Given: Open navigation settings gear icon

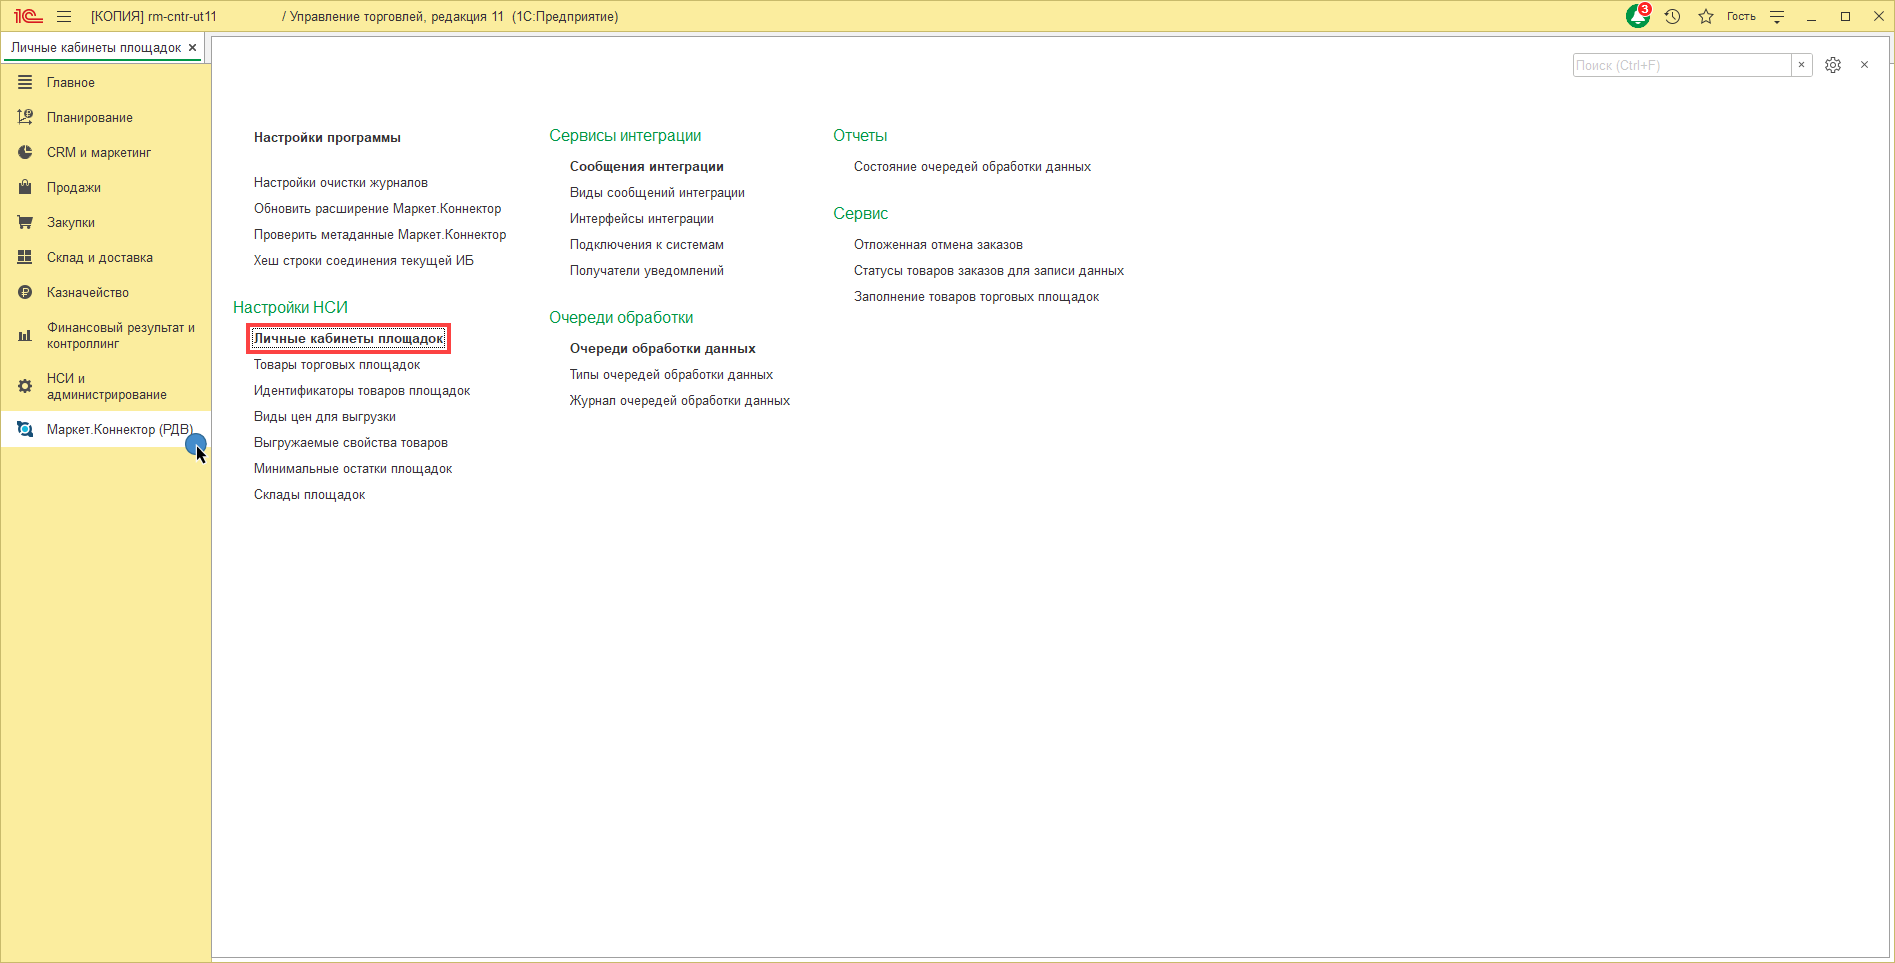Looking at the screenshot, I should pos(1833,65).
